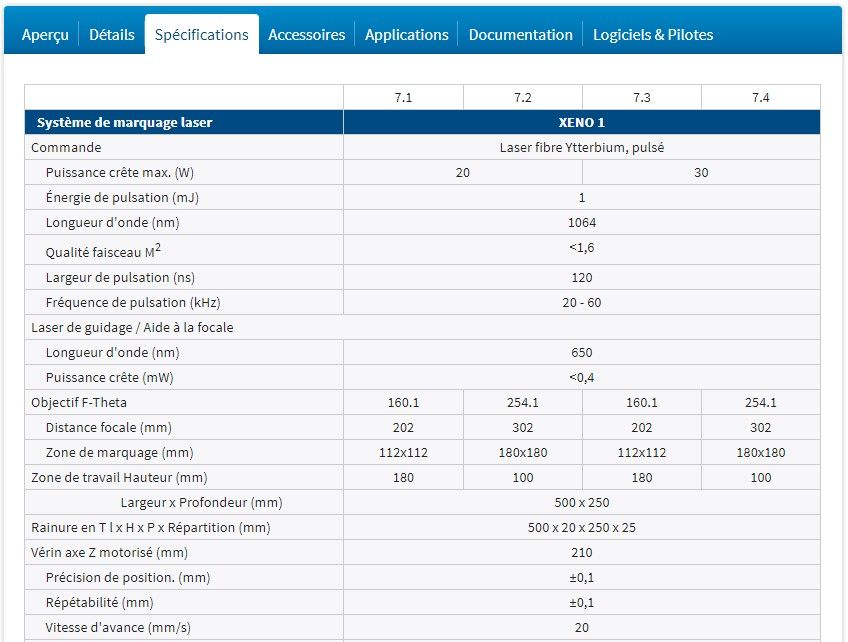Select the 7.1 column header

click(x=403, y=96)
